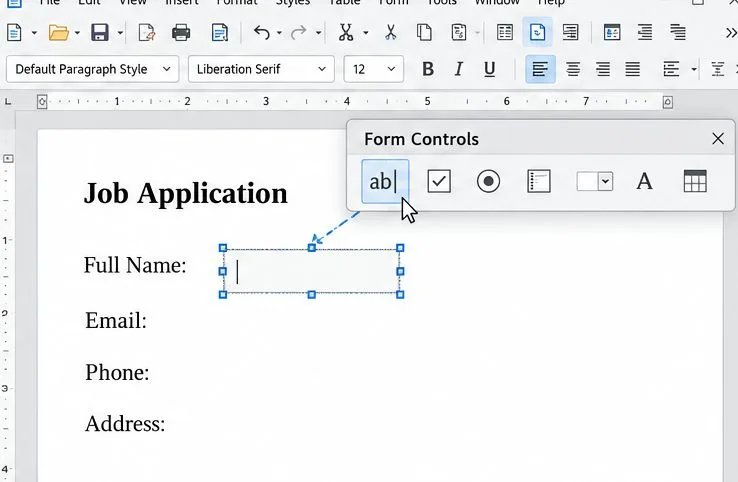The width and height of the screenshot is (738, 482).
Task: Click the window-layout icon in top toolbar
Action: (x=612, y=32)
